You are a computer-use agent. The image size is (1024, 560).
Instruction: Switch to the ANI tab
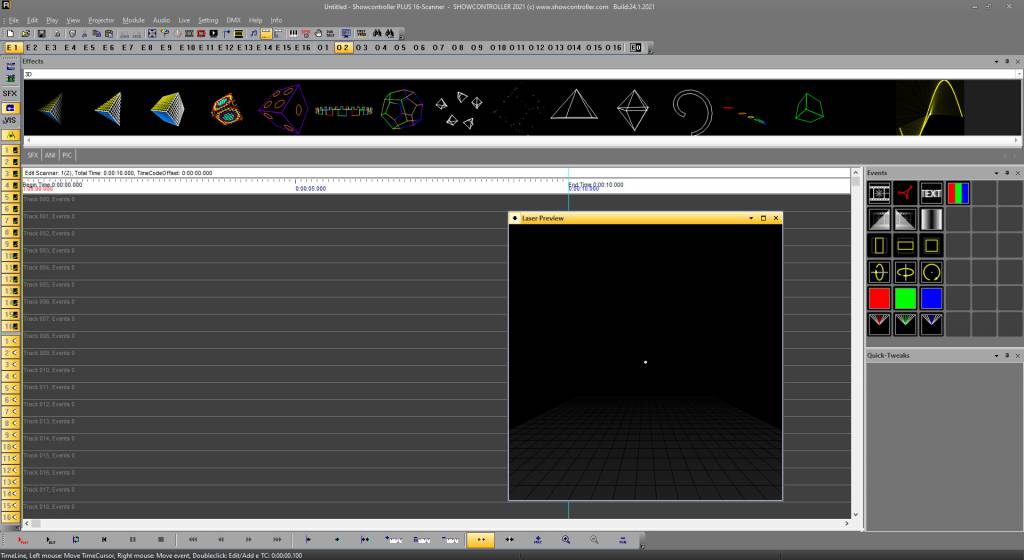pos(50,155)
